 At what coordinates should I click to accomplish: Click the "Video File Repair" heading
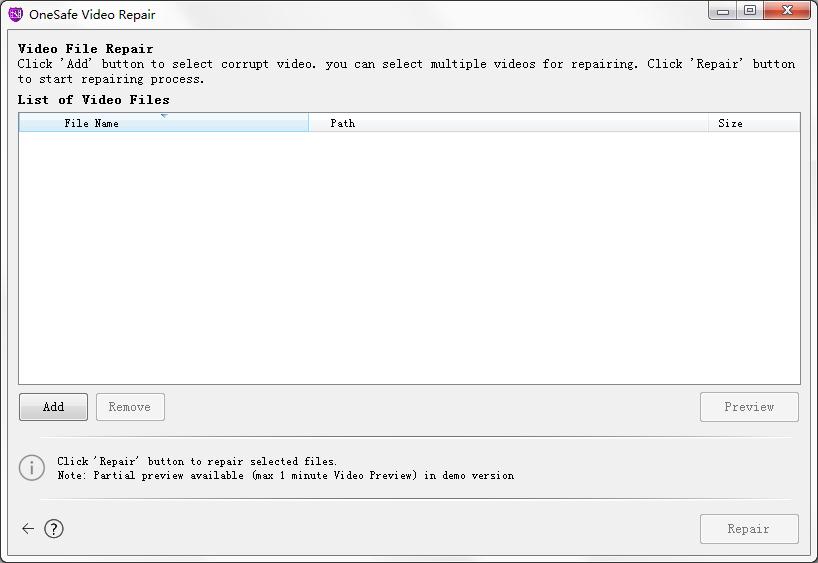click(x=86, y=49)
